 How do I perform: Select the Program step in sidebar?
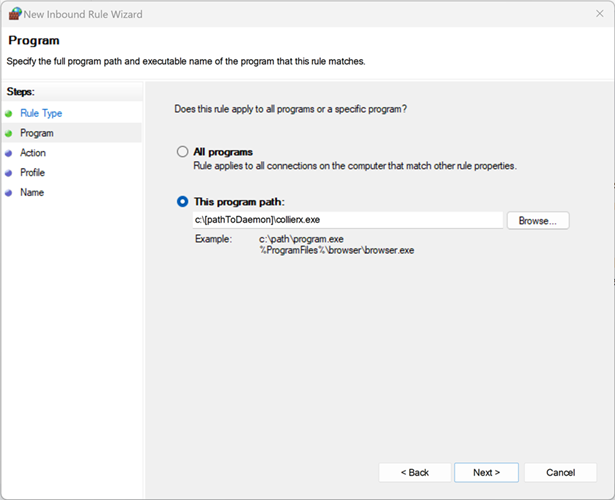pyautogui.click(x=37, y=133)
